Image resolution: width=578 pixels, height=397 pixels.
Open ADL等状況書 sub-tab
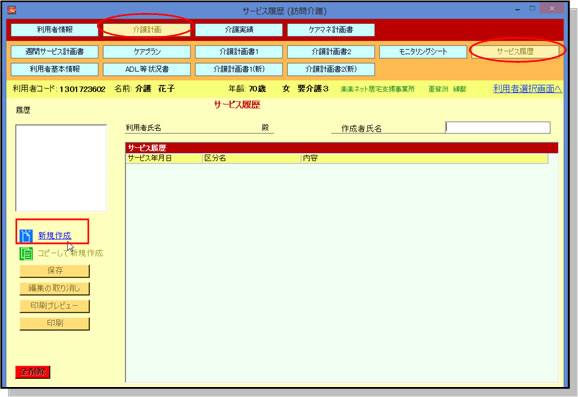click(x=147, y=69)
